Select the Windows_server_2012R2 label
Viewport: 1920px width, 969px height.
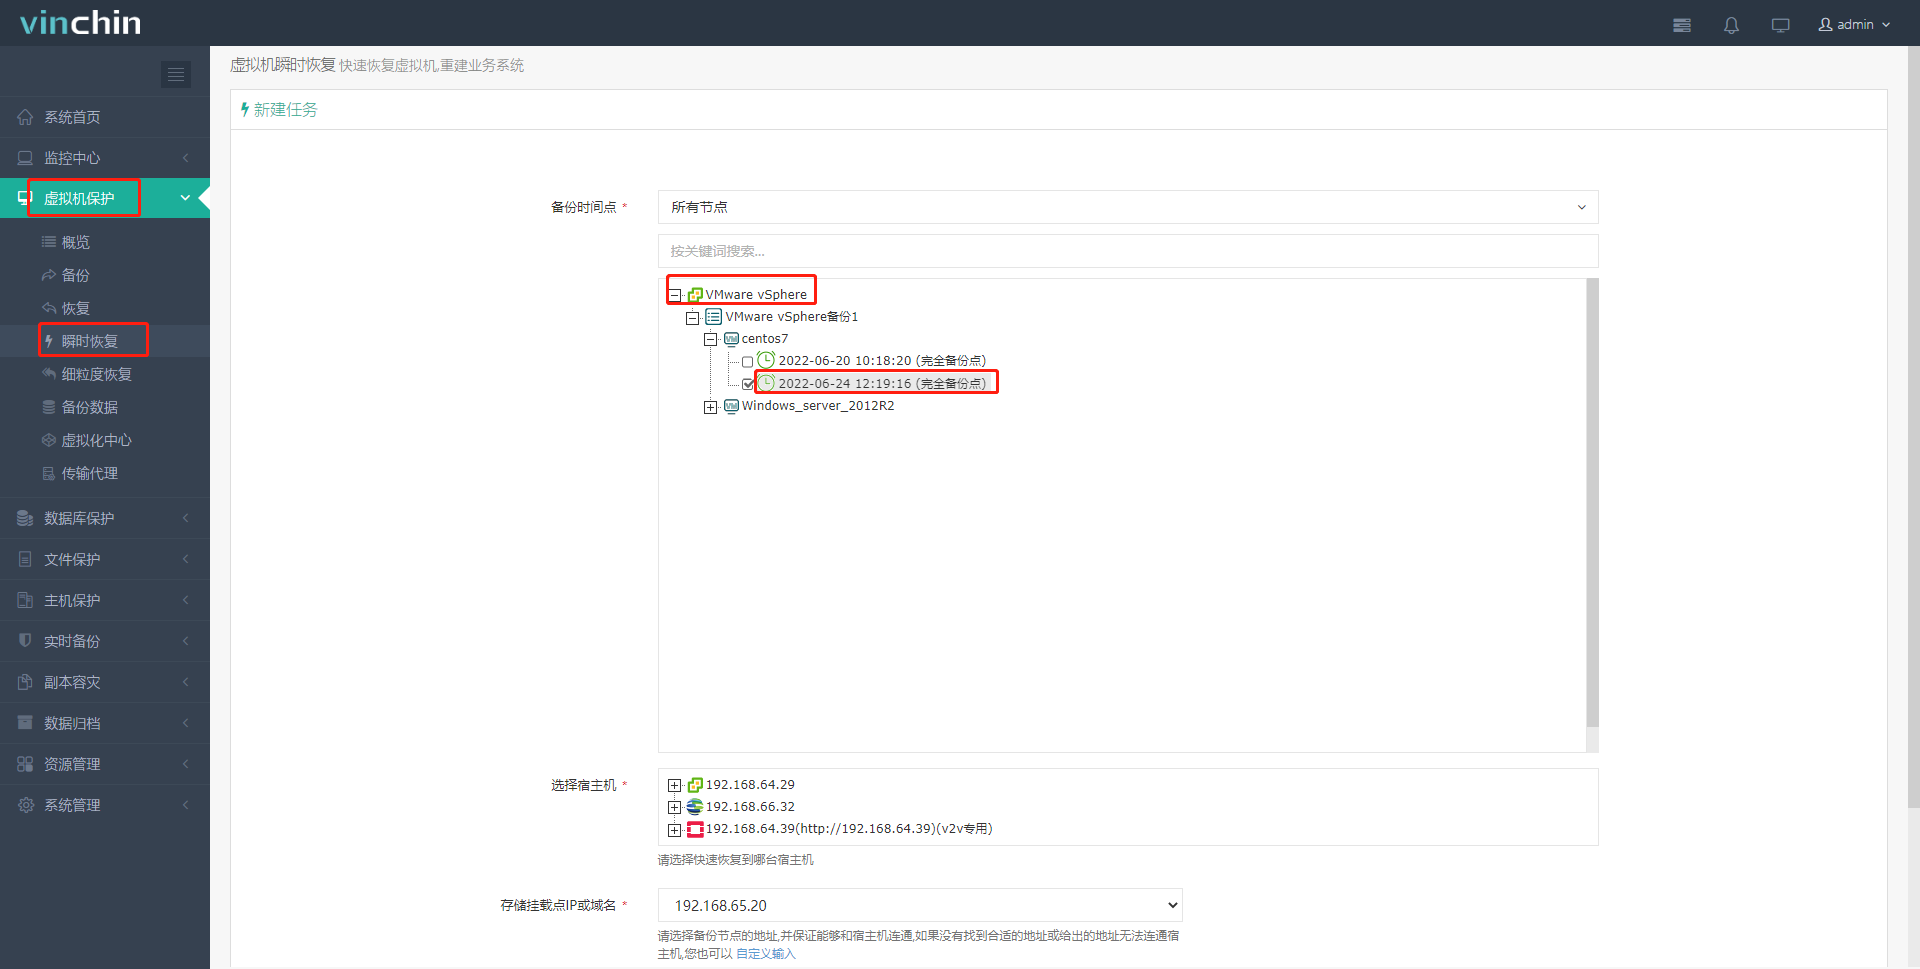click(818, 406)
